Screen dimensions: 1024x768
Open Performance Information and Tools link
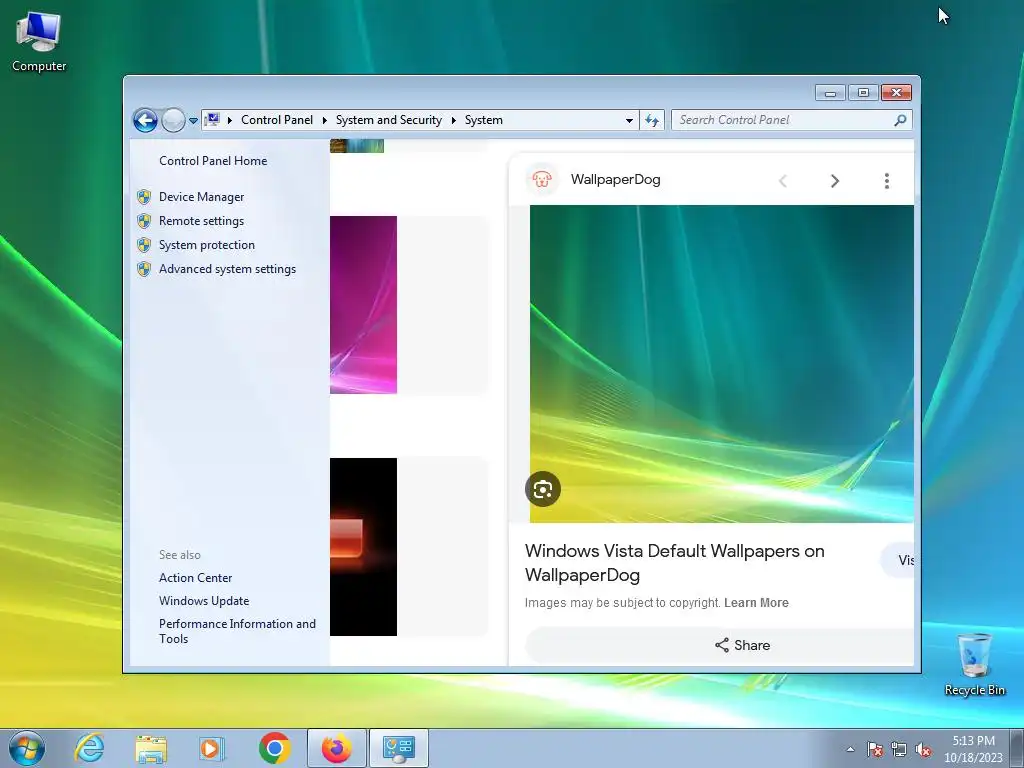pos(237,631)
